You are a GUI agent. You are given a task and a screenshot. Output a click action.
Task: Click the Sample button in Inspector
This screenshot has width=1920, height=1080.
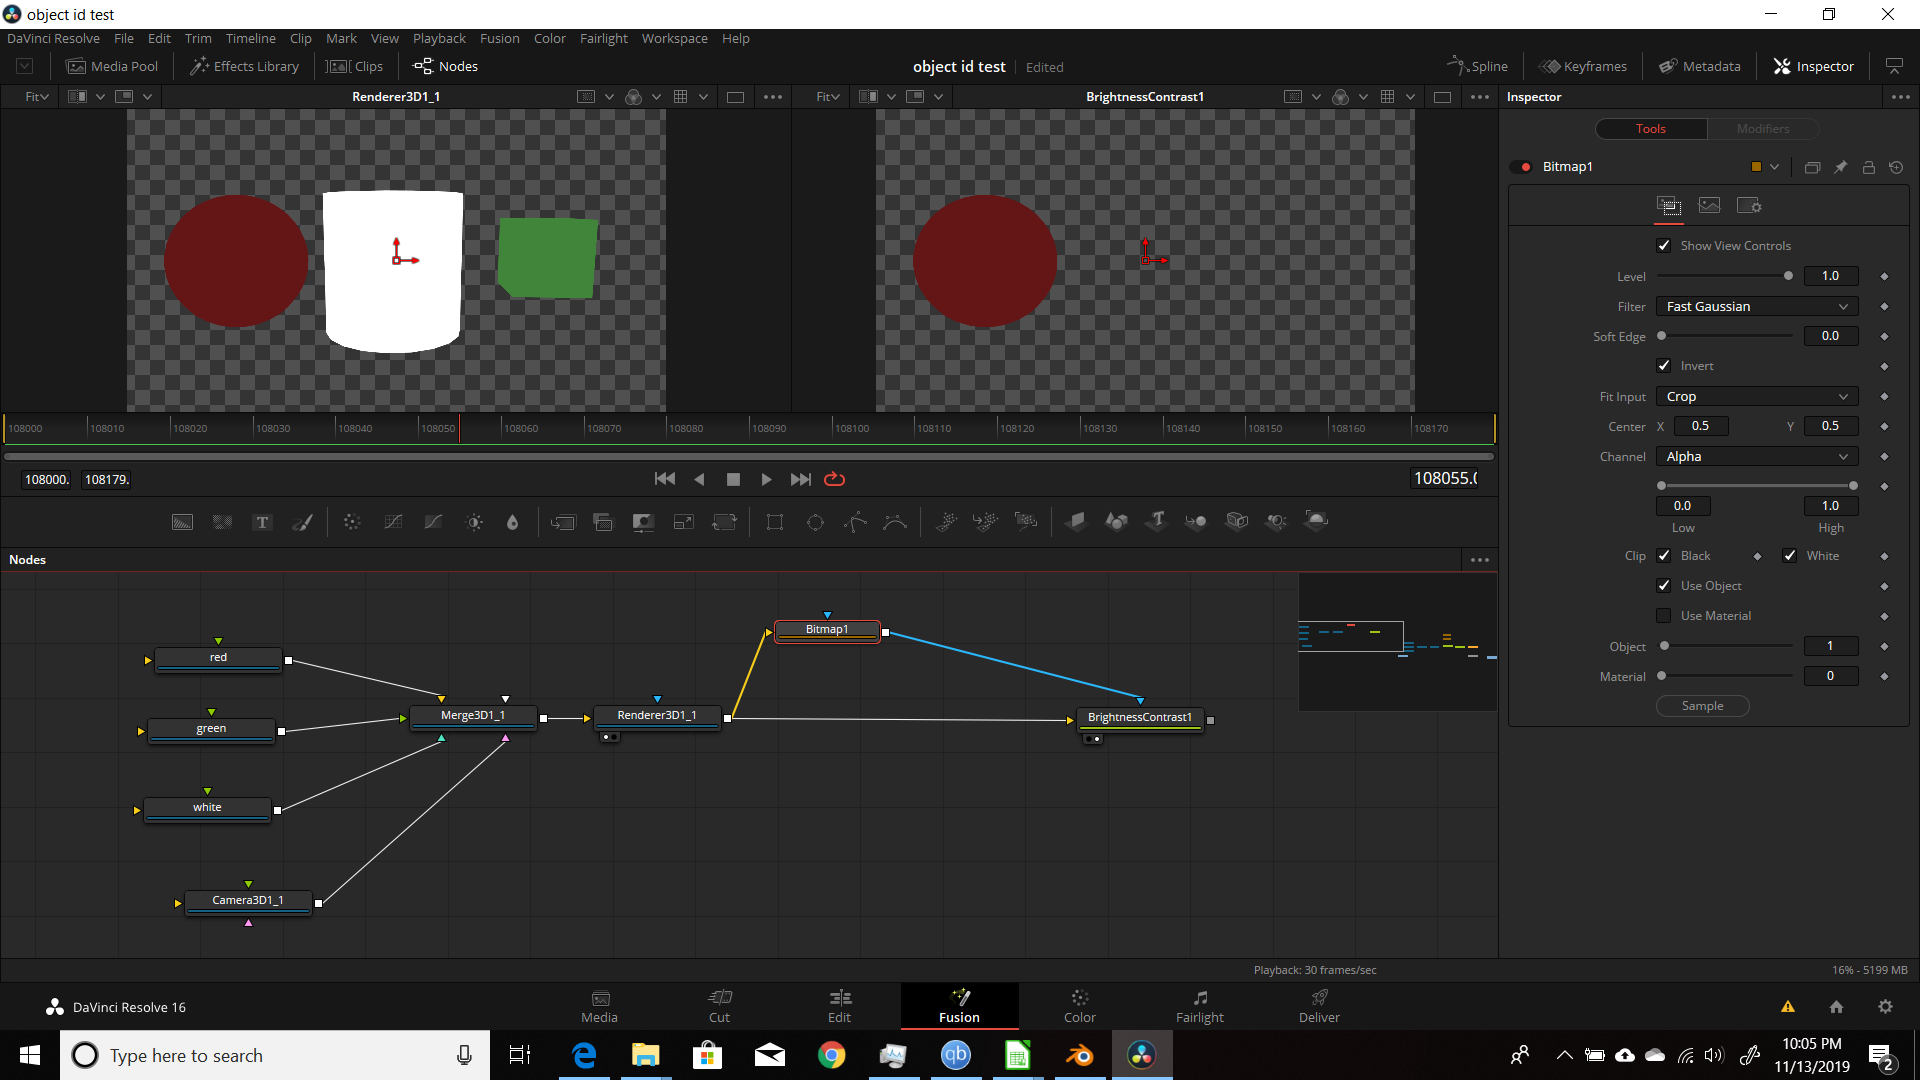coord(1702,706)
